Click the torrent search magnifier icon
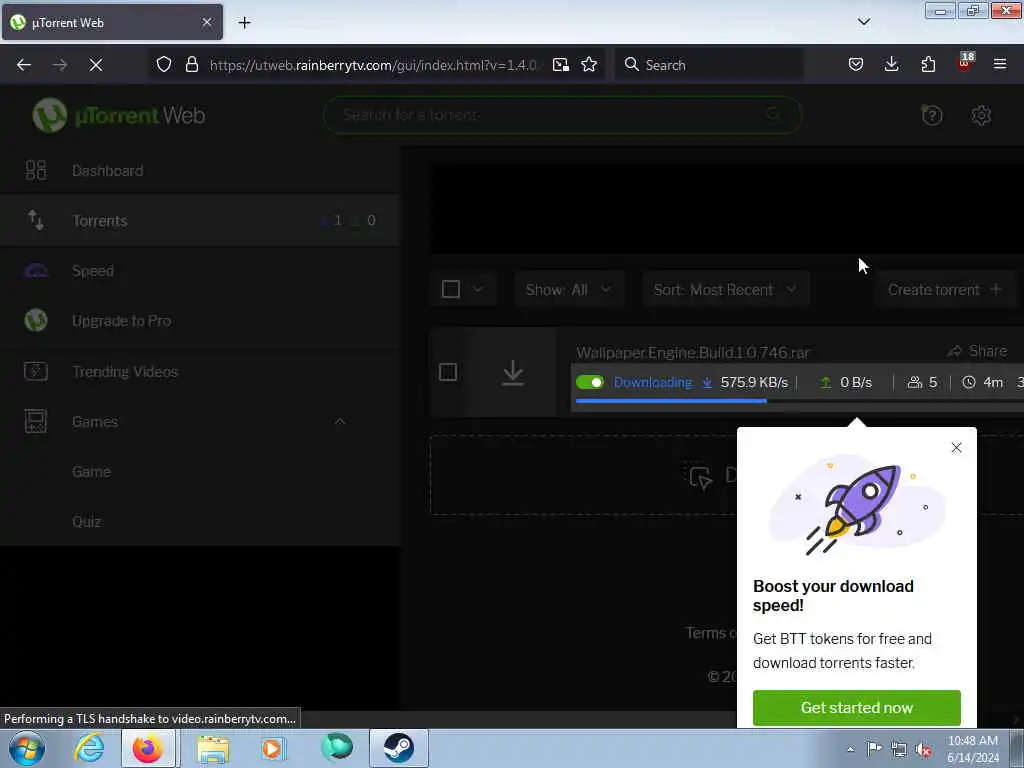 coord(774,114)
